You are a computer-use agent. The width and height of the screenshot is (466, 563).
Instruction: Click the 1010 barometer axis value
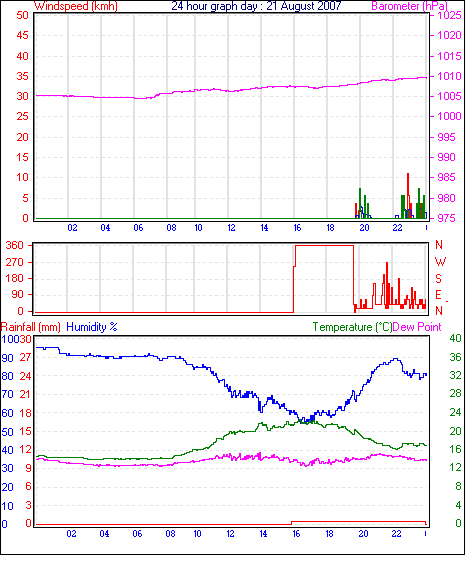[449, 76]
